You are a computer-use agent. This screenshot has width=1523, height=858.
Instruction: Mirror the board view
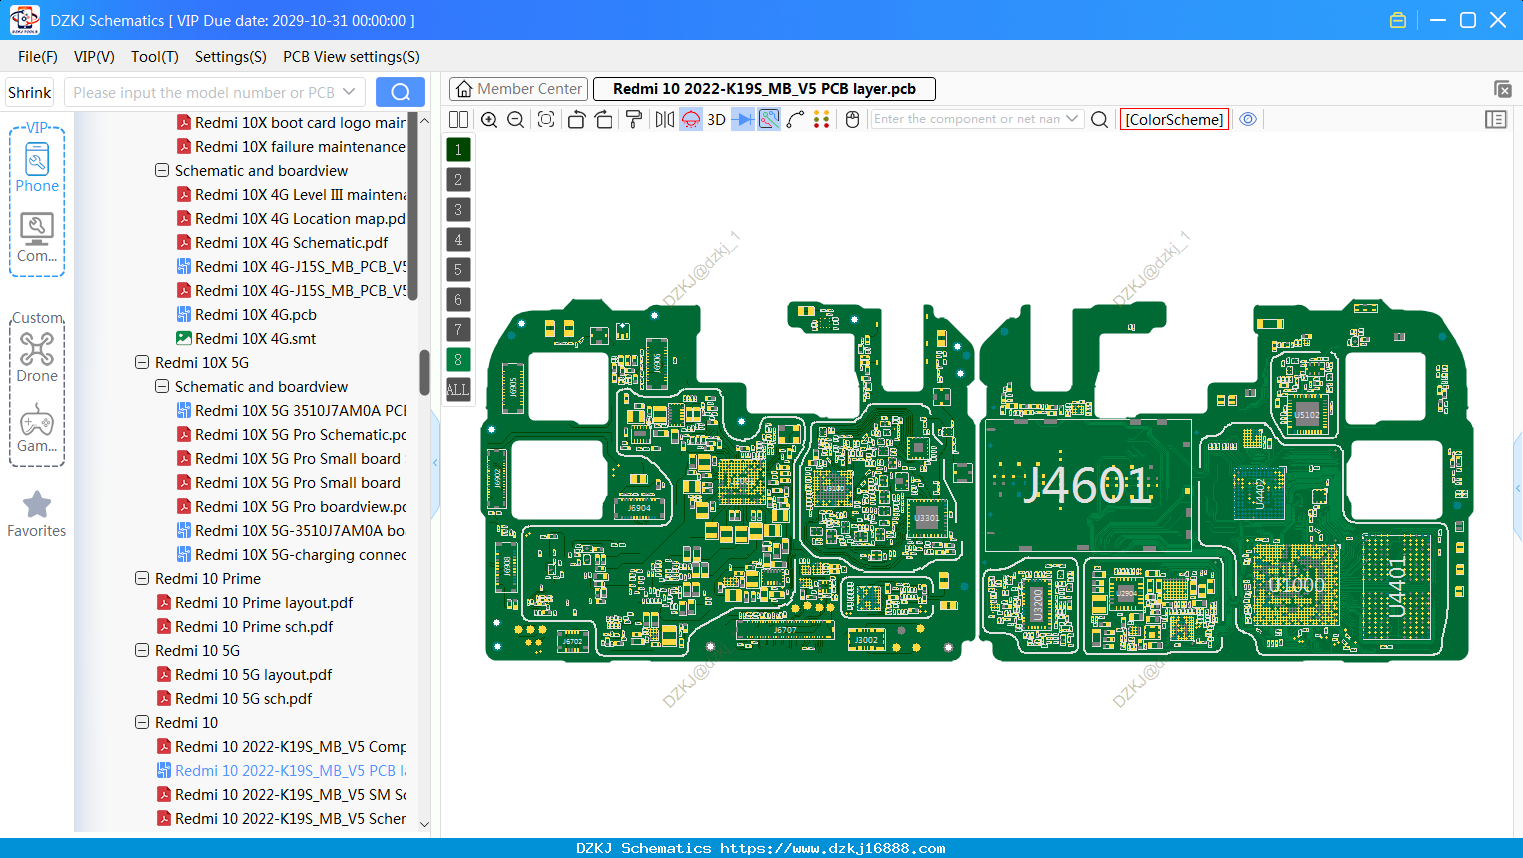click(x=665, y=119)
